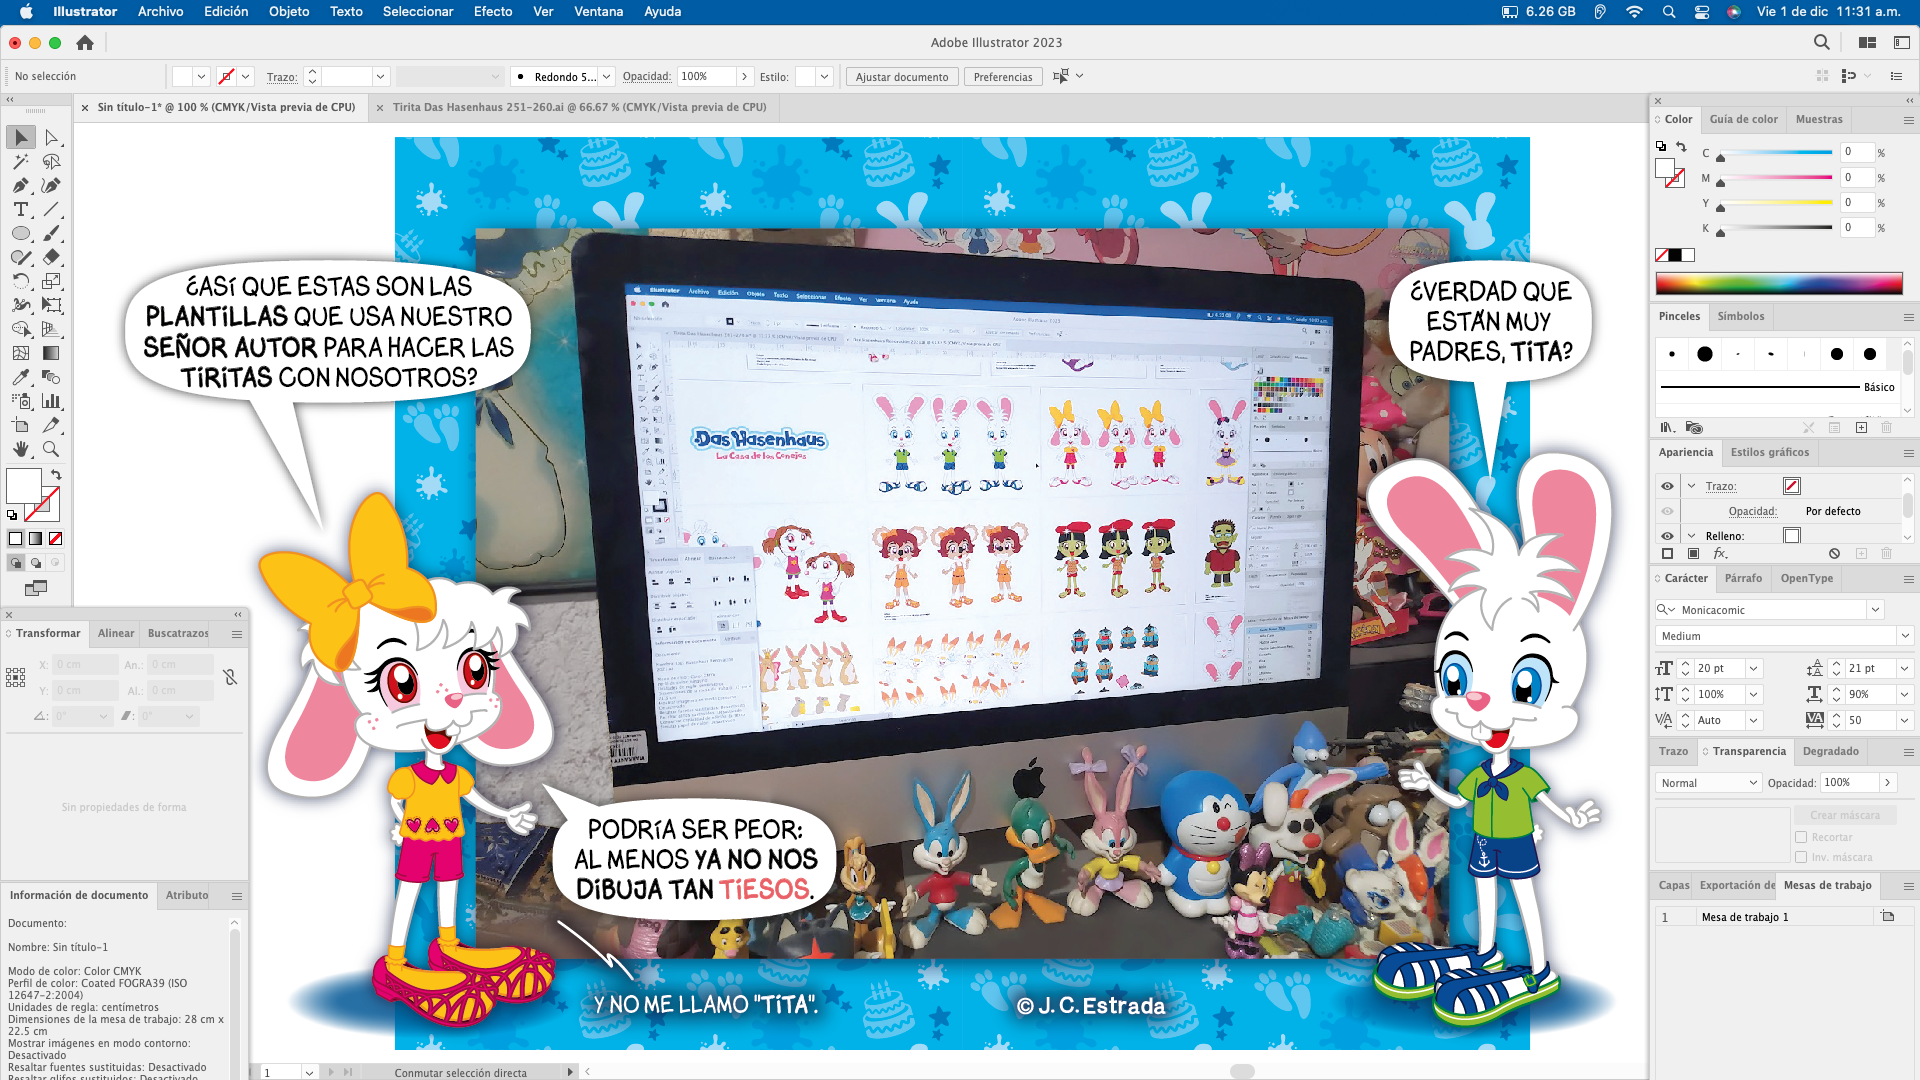Open the Monicacomic font family dropdown
The image size is (1920, 1080).
tap(1875, 610)
